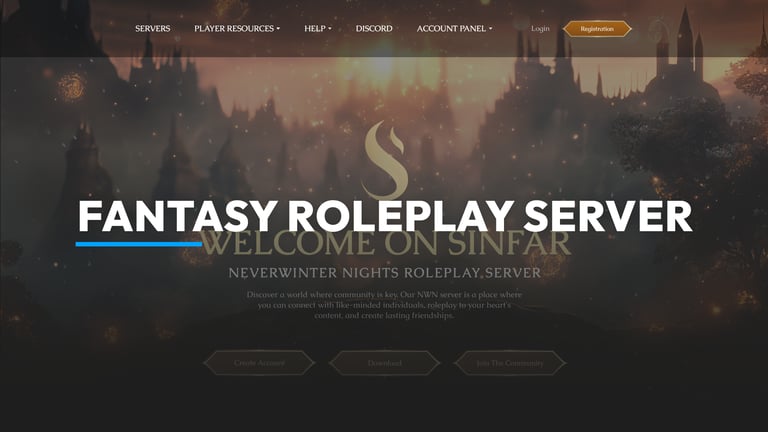Click the Welcome on Sinfar heading

click(x=385, y=243)
